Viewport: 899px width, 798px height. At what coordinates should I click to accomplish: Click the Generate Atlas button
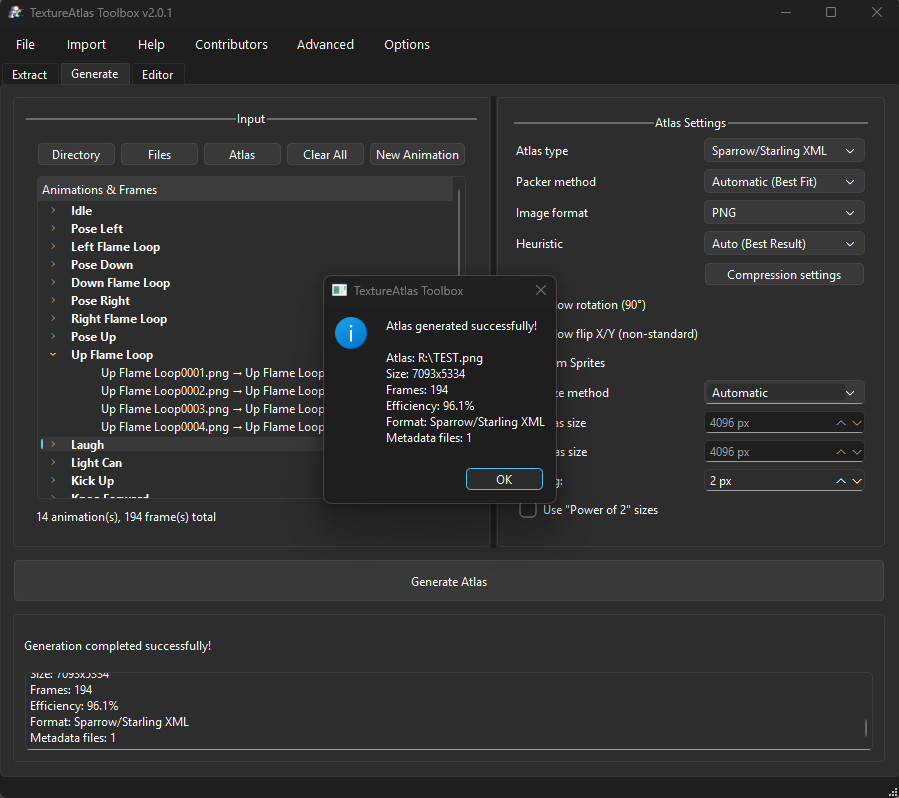tap(449, 580)
